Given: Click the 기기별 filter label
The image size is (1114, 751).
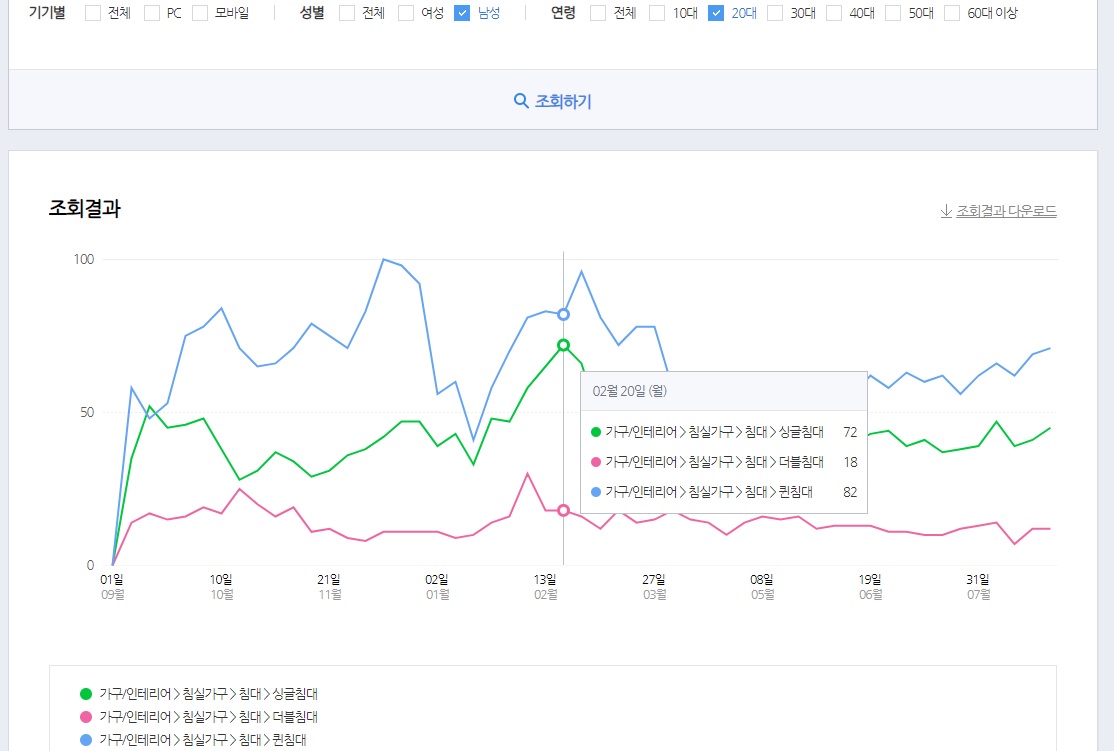Looking at the screenshot, I should pyautogui.click(x=47, y=13).
